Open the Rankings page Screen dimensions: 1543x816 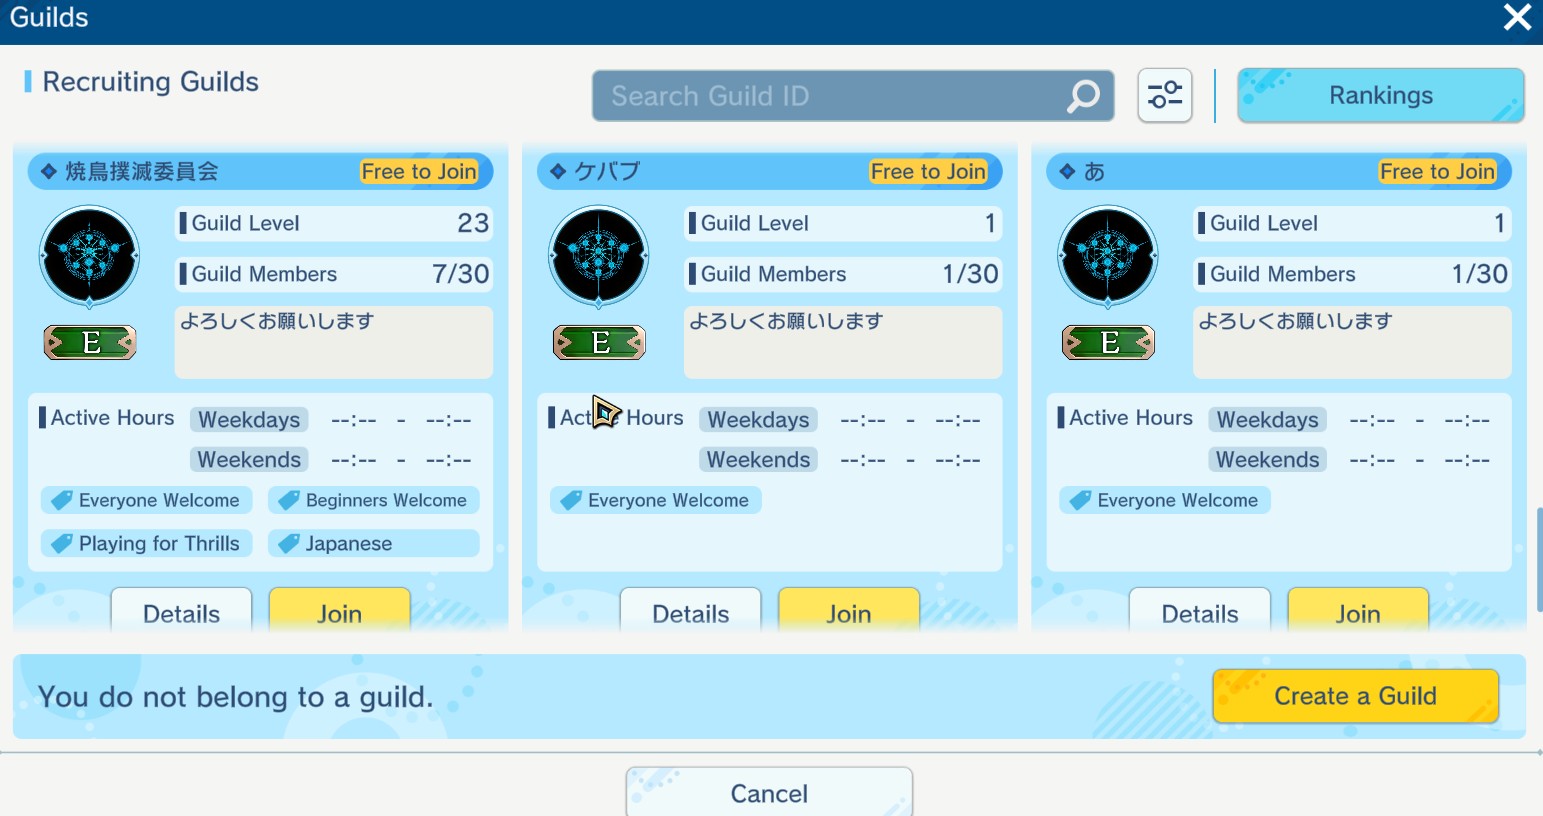[1381, 96]
